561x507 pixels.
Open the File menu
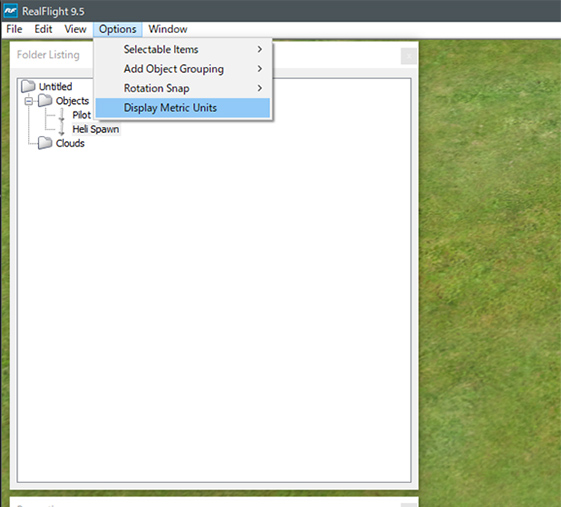[x=14, y=29]
